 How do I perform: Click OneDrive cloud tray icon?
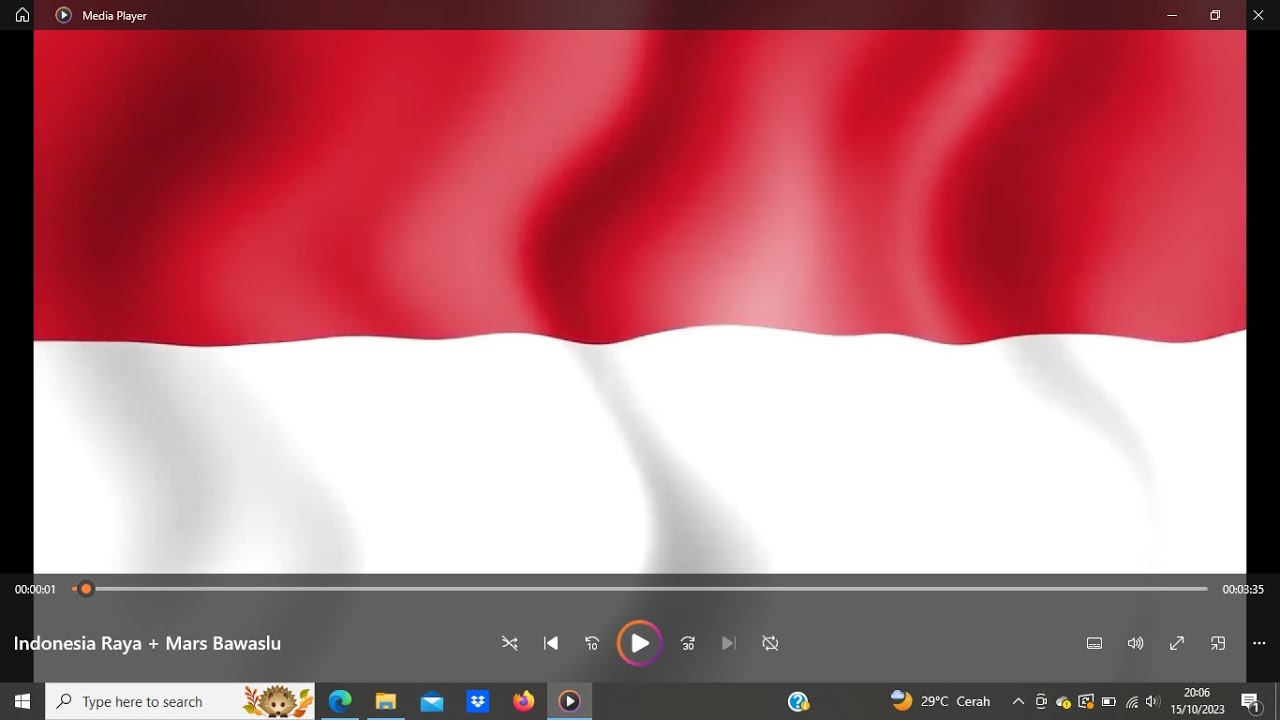[1064, 702]
